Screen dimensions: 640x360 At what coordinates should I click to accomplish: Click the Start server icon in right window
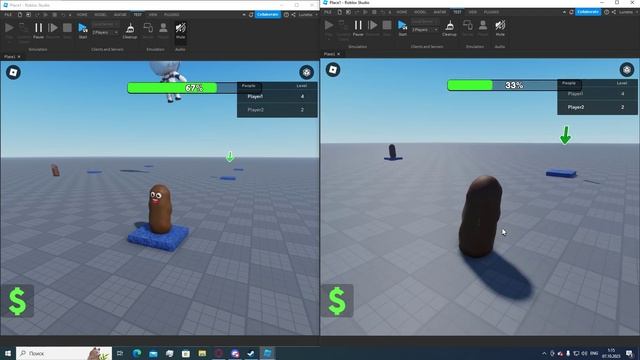point(402,28)
